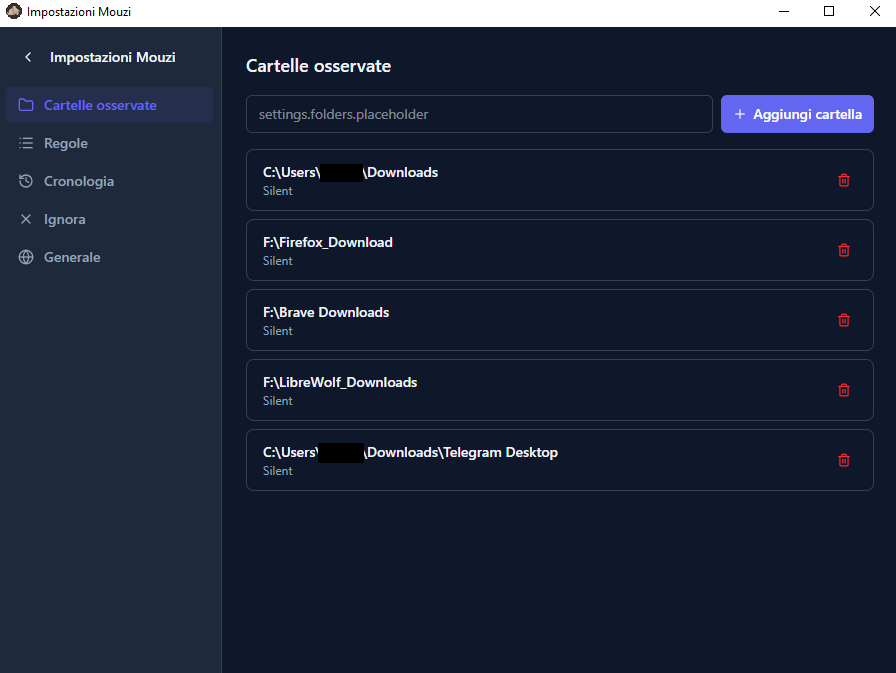Minimize the Impostazioni Mouzi window
This screenshot has height=673, width=896.
coord(784,11)
